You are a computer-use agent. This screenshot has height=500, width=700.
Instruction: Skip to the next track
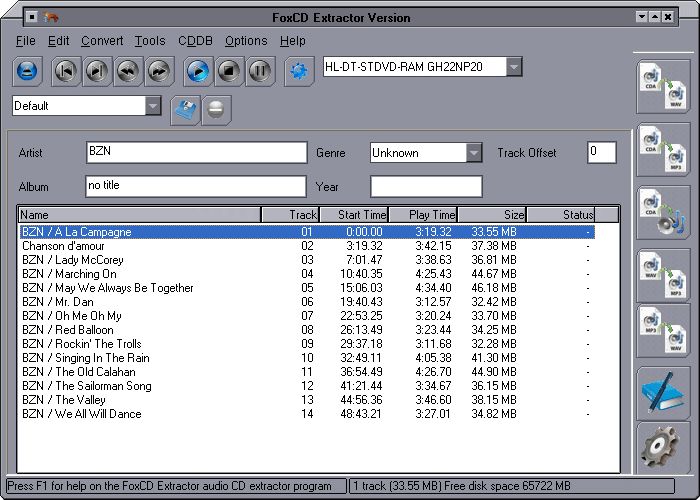pos(97,71)
